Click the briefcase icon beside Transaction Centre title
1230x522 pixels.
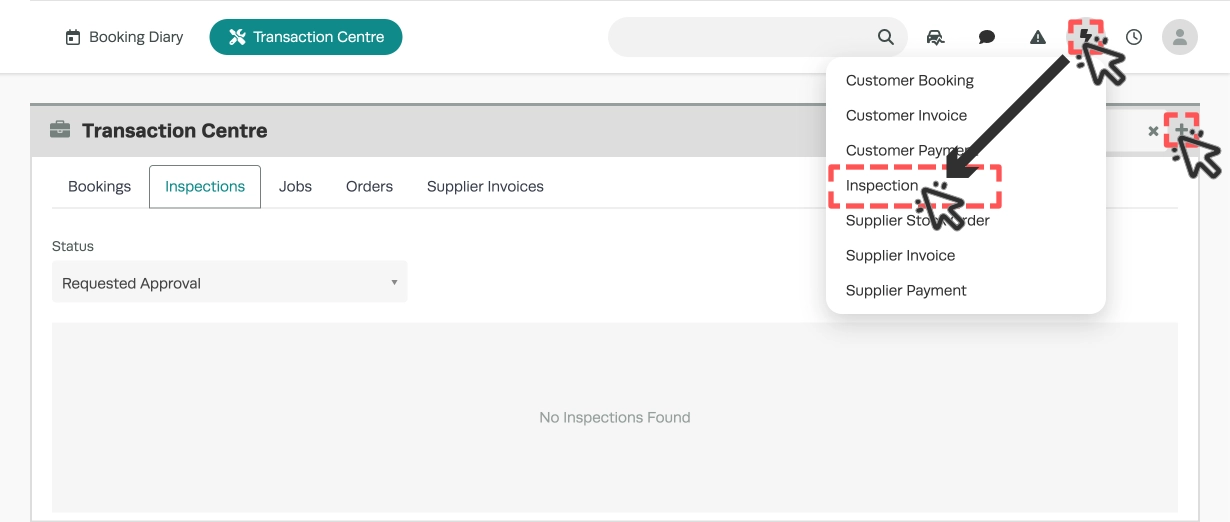60,130
